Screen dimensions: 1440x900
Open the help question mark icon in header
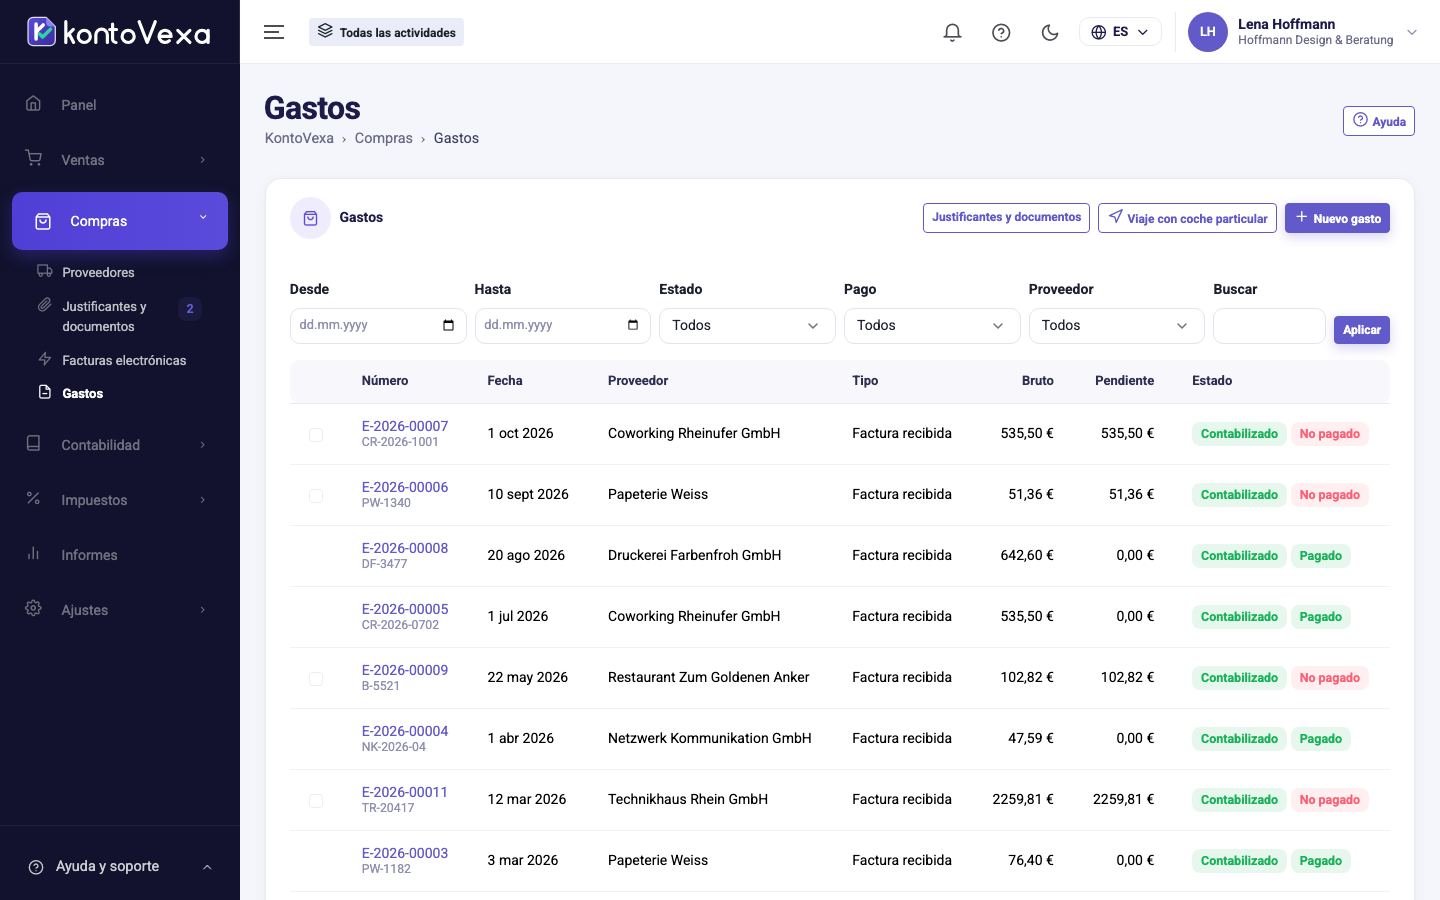click(1001, 32)
